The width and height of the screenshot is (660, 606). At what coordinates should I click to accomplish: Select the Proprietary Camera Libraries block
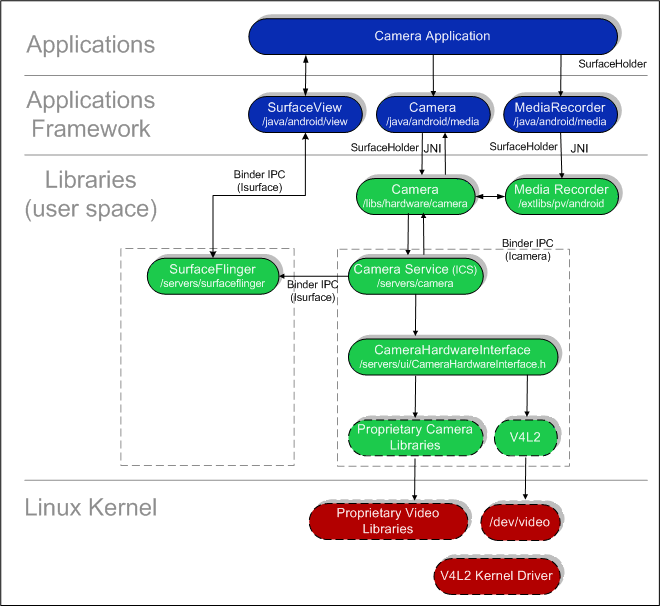click(414, 437)
